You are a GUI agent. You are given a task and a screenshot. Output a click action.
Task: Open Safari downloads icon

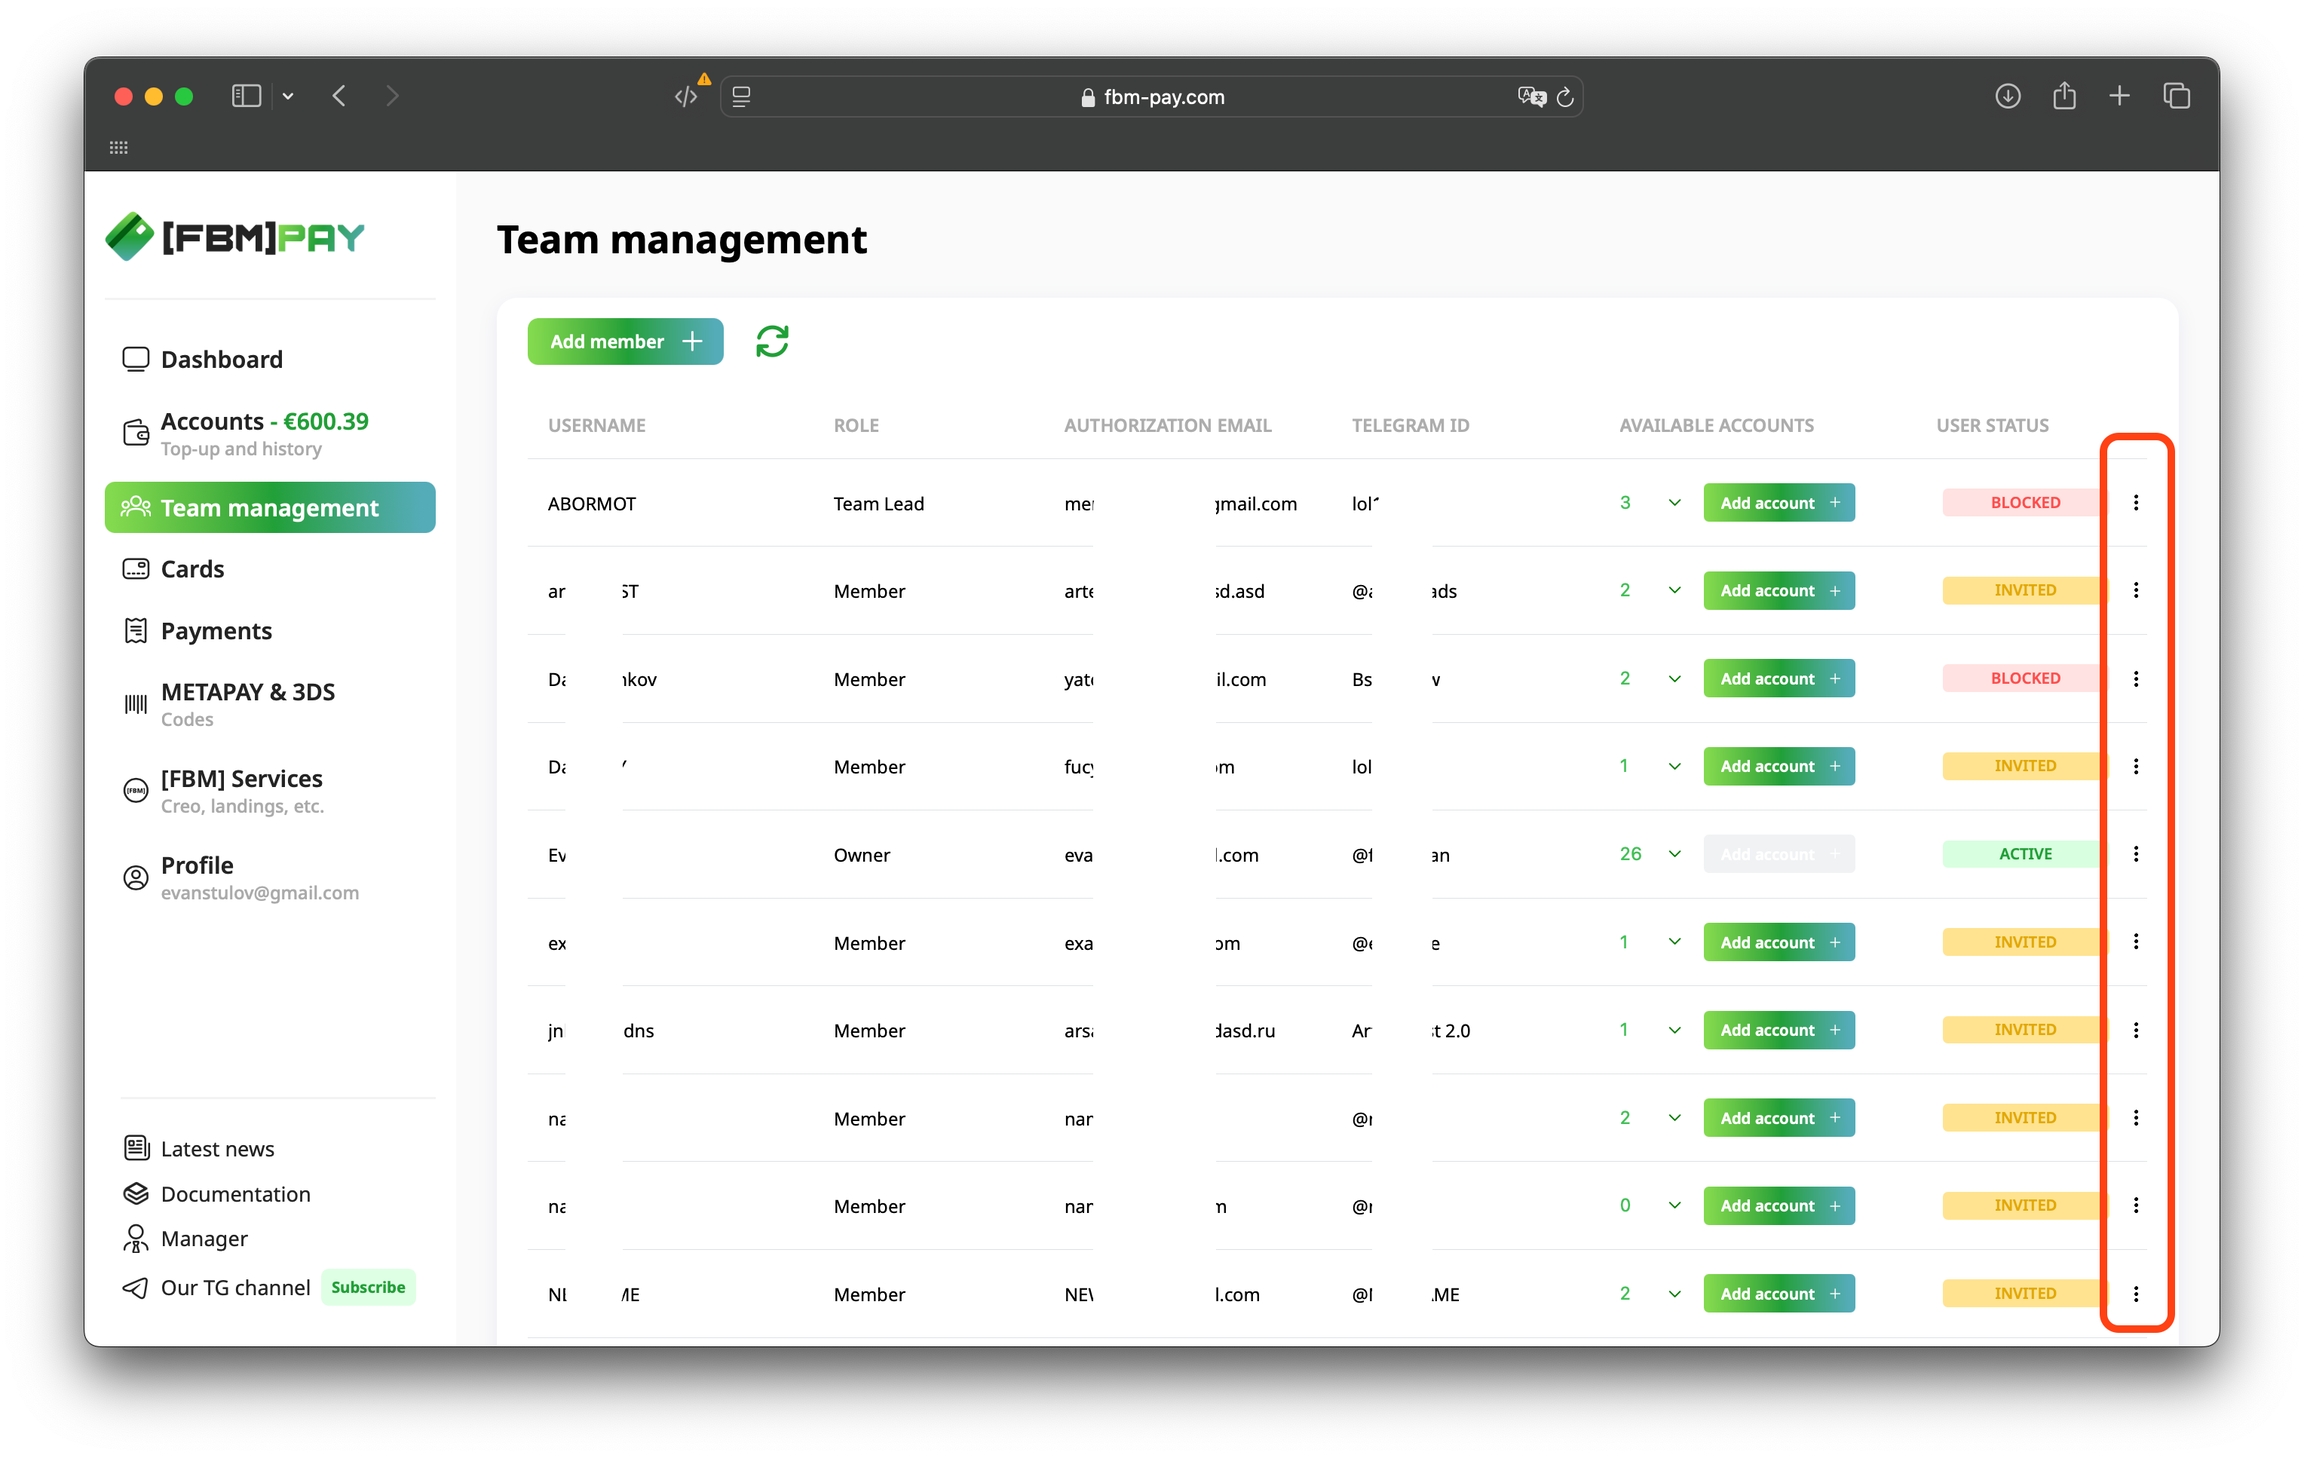pyautogui.click(x=2007, y=96)
